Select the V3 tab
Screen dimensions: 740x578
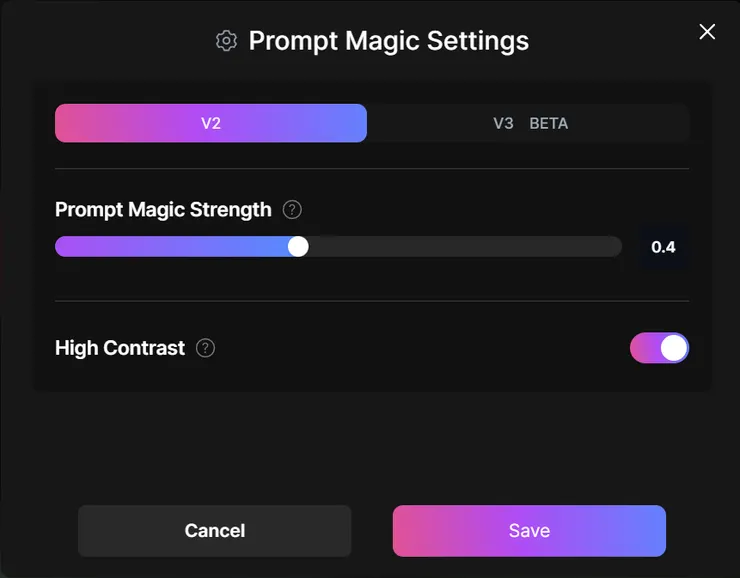pos(503,123)
